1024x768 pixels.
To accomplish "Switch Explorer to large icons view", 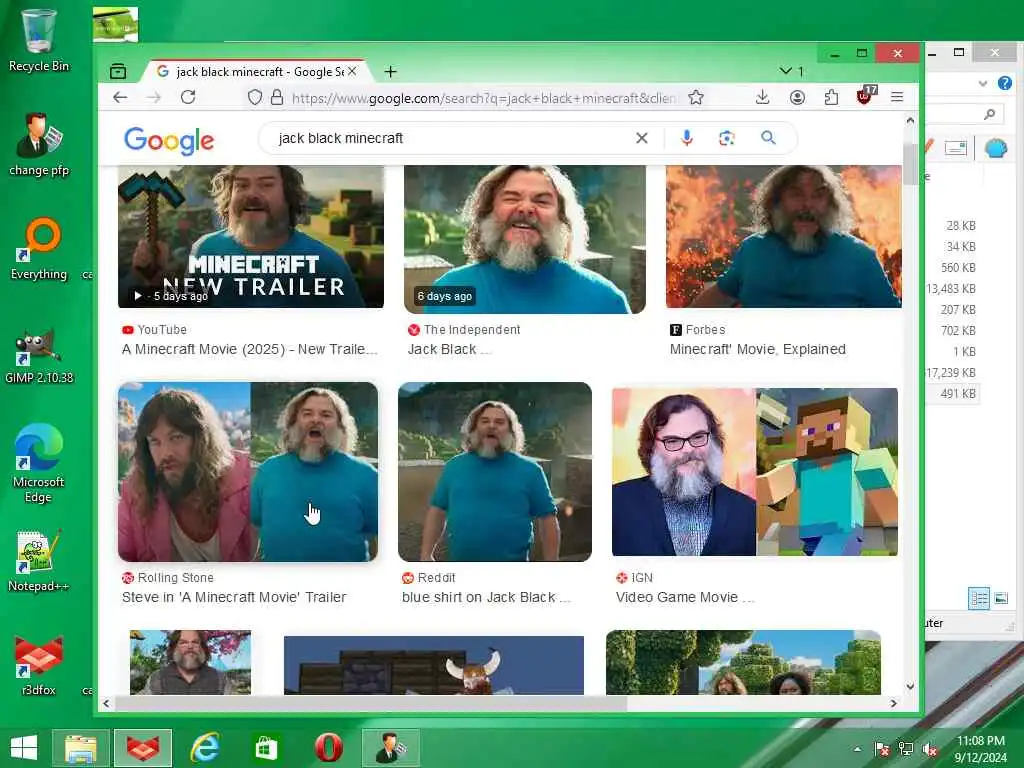I will pos(1000,598).
